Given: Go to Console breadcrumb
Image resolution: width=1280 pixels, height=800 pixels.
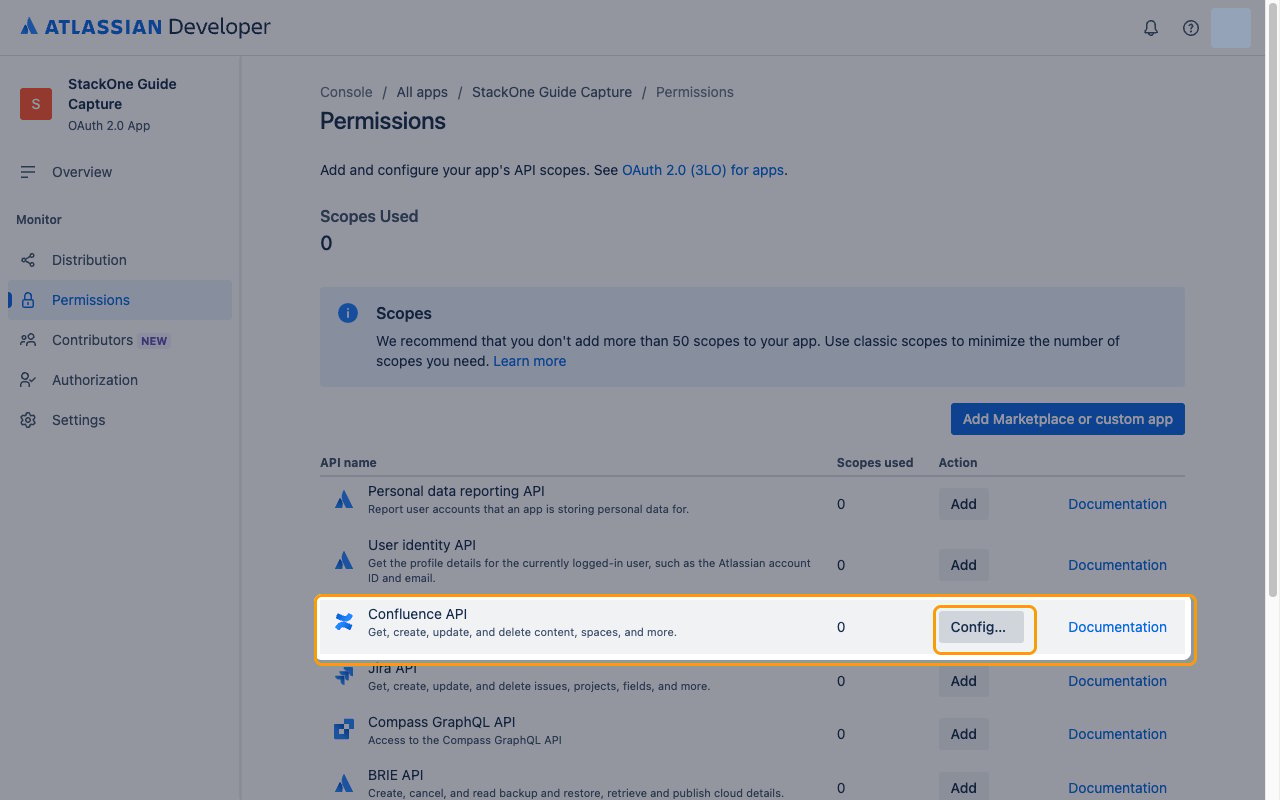Looking at the screenshot, I should point(346,92).
